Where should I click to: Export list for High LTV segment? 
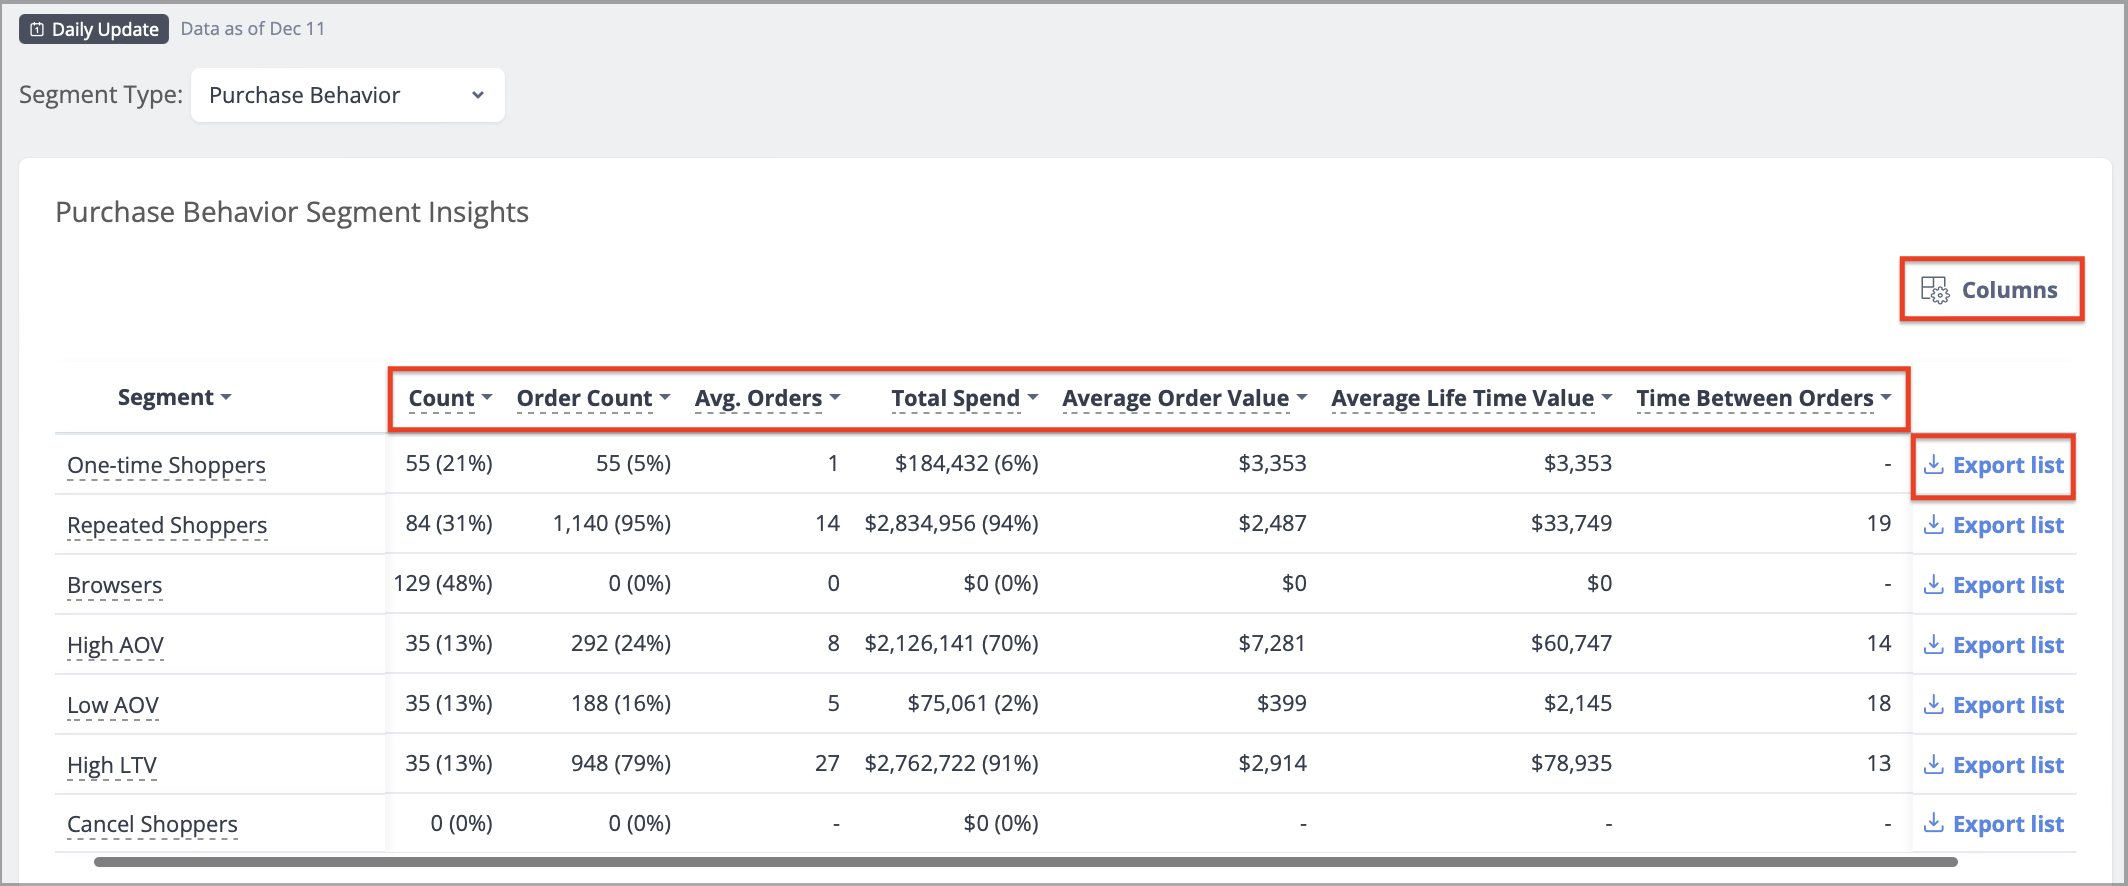[x=1993, y=765]
